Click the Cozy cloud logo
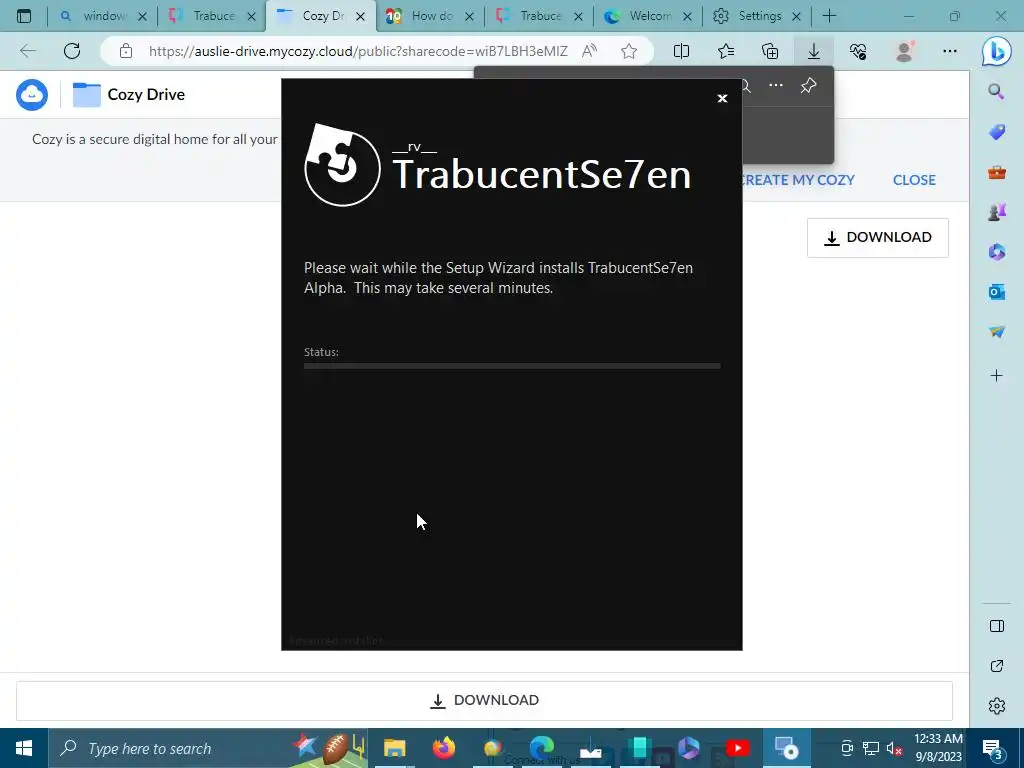This screenshot has height=768, width=1024. pyautogui.click(x=32, y=95)
